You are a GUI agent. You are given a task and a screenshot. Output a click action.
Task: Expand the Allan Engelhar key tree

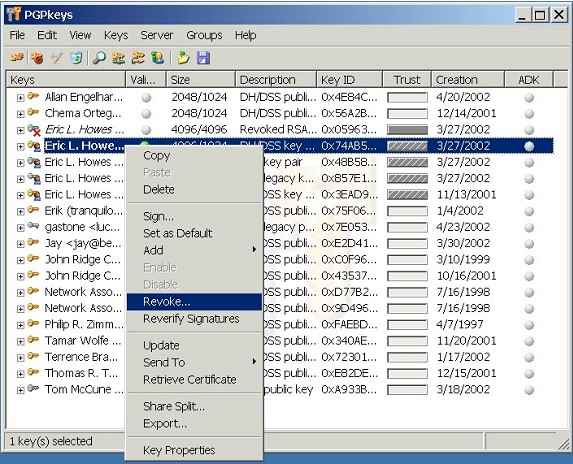(x=20, y=98)
